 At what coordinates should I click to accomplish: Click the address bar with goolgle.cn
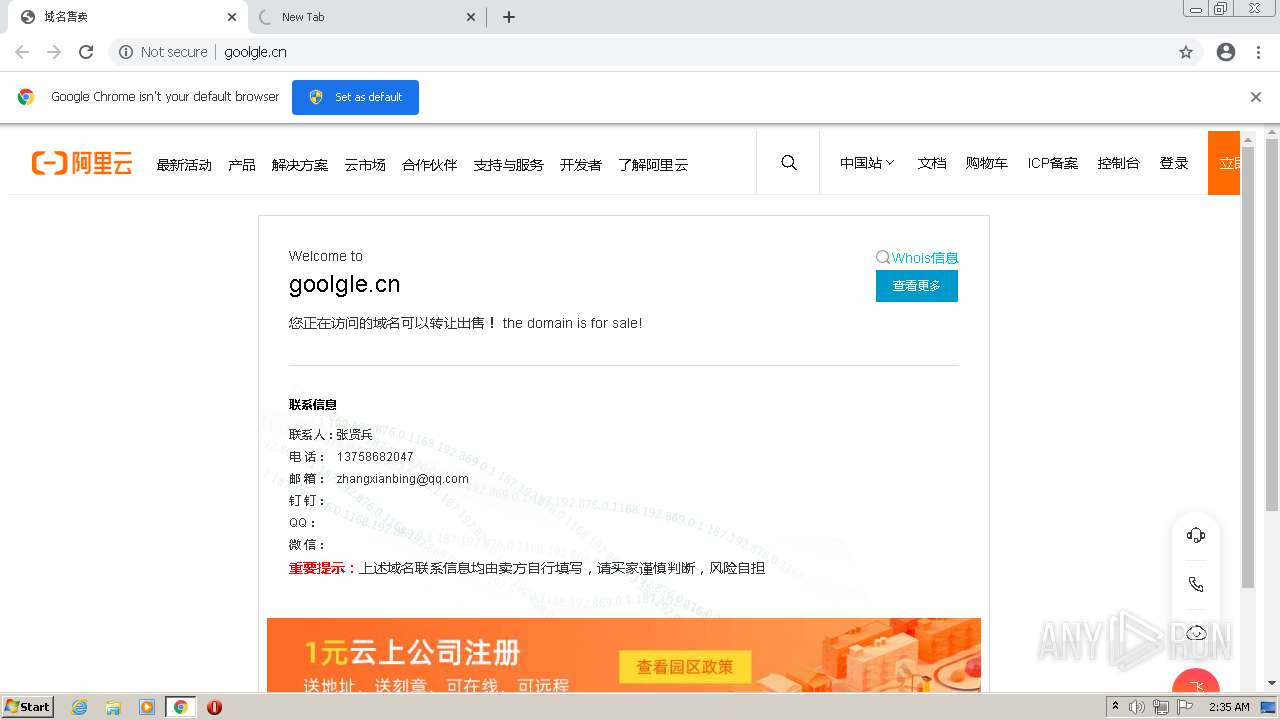655,52
